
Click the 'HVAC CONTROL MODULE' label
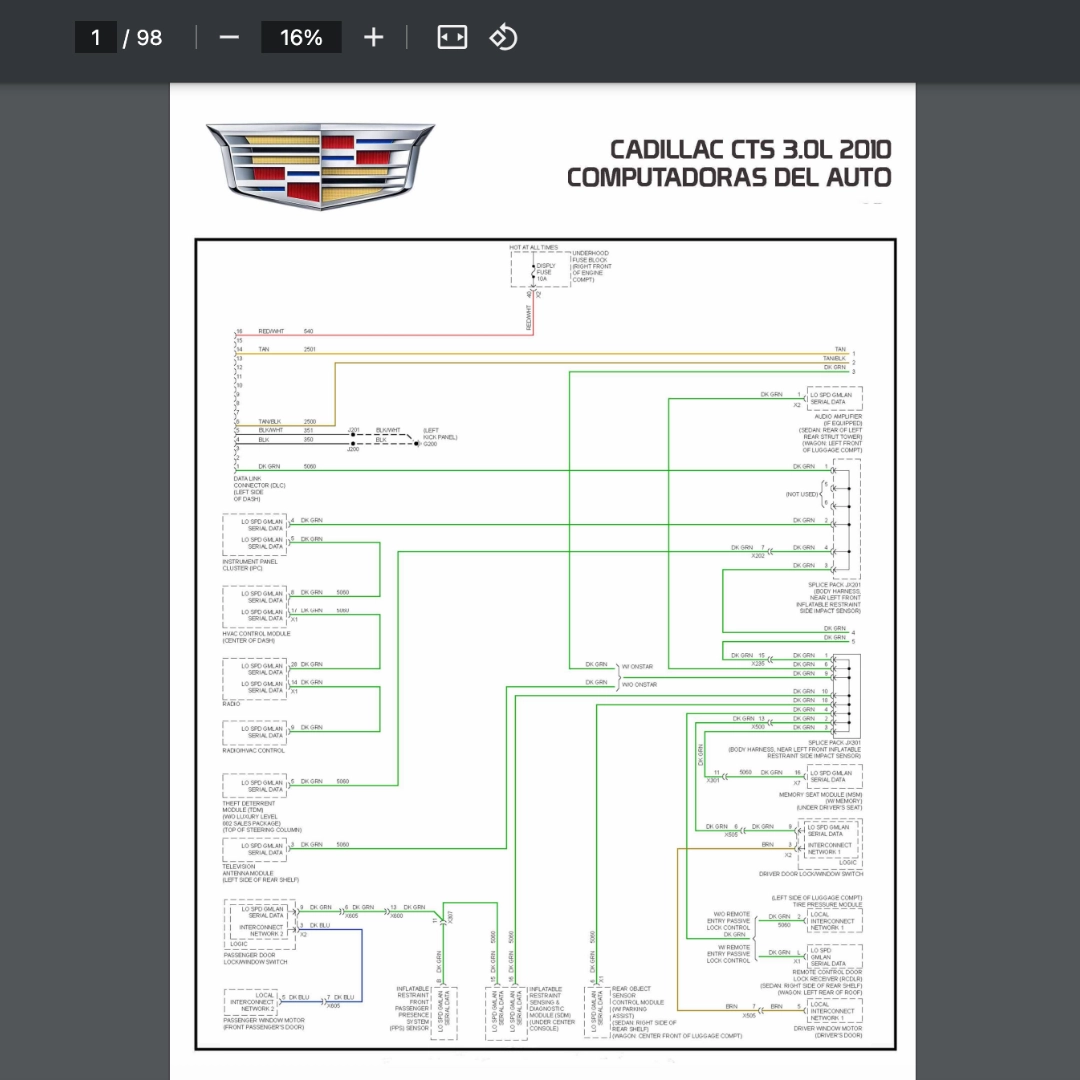[256, 634]
